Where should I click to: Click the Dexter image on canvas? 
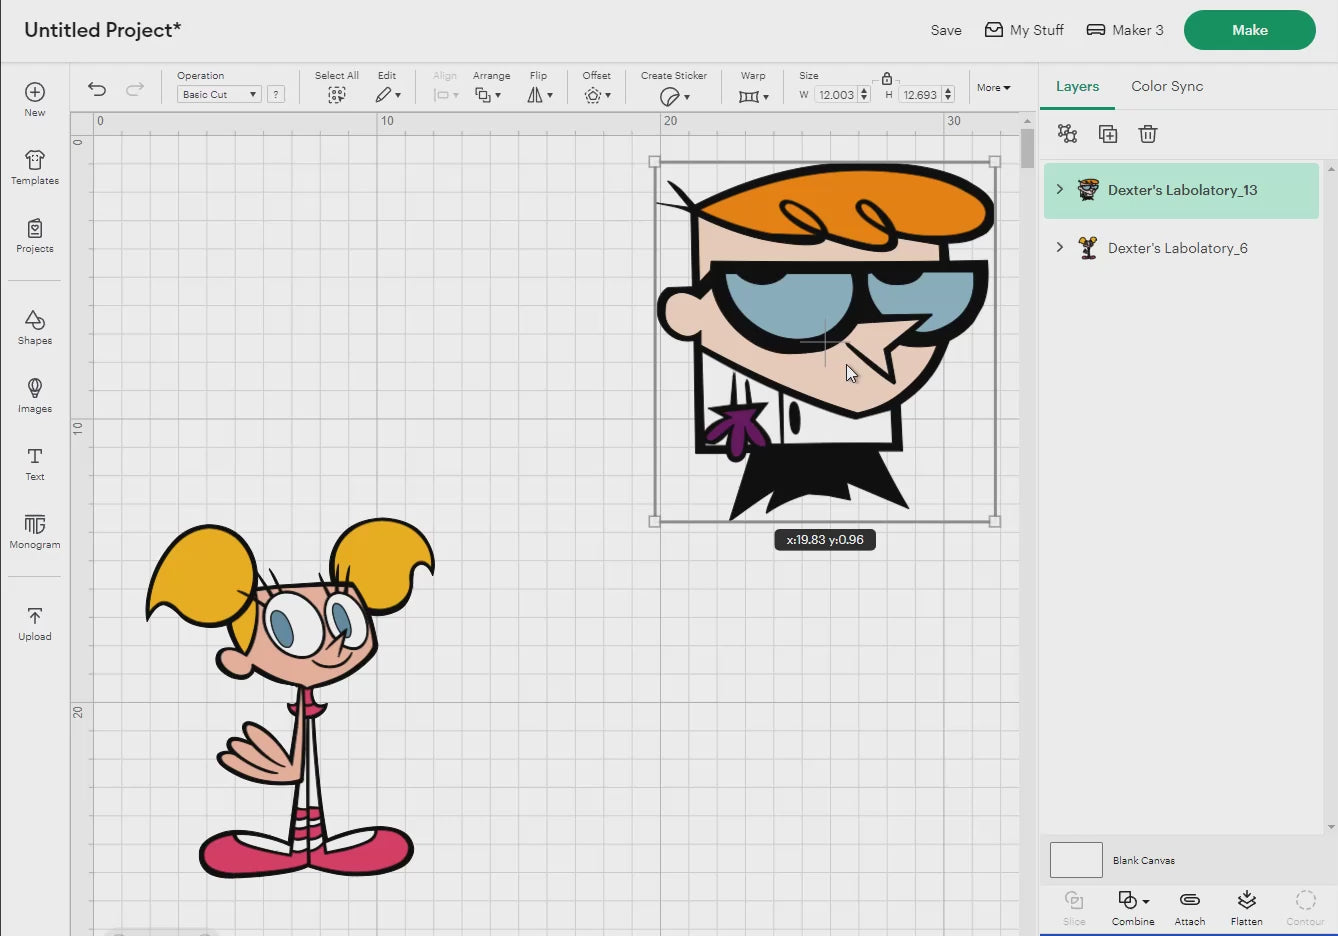pyautogui.click(x=824, y=340)
